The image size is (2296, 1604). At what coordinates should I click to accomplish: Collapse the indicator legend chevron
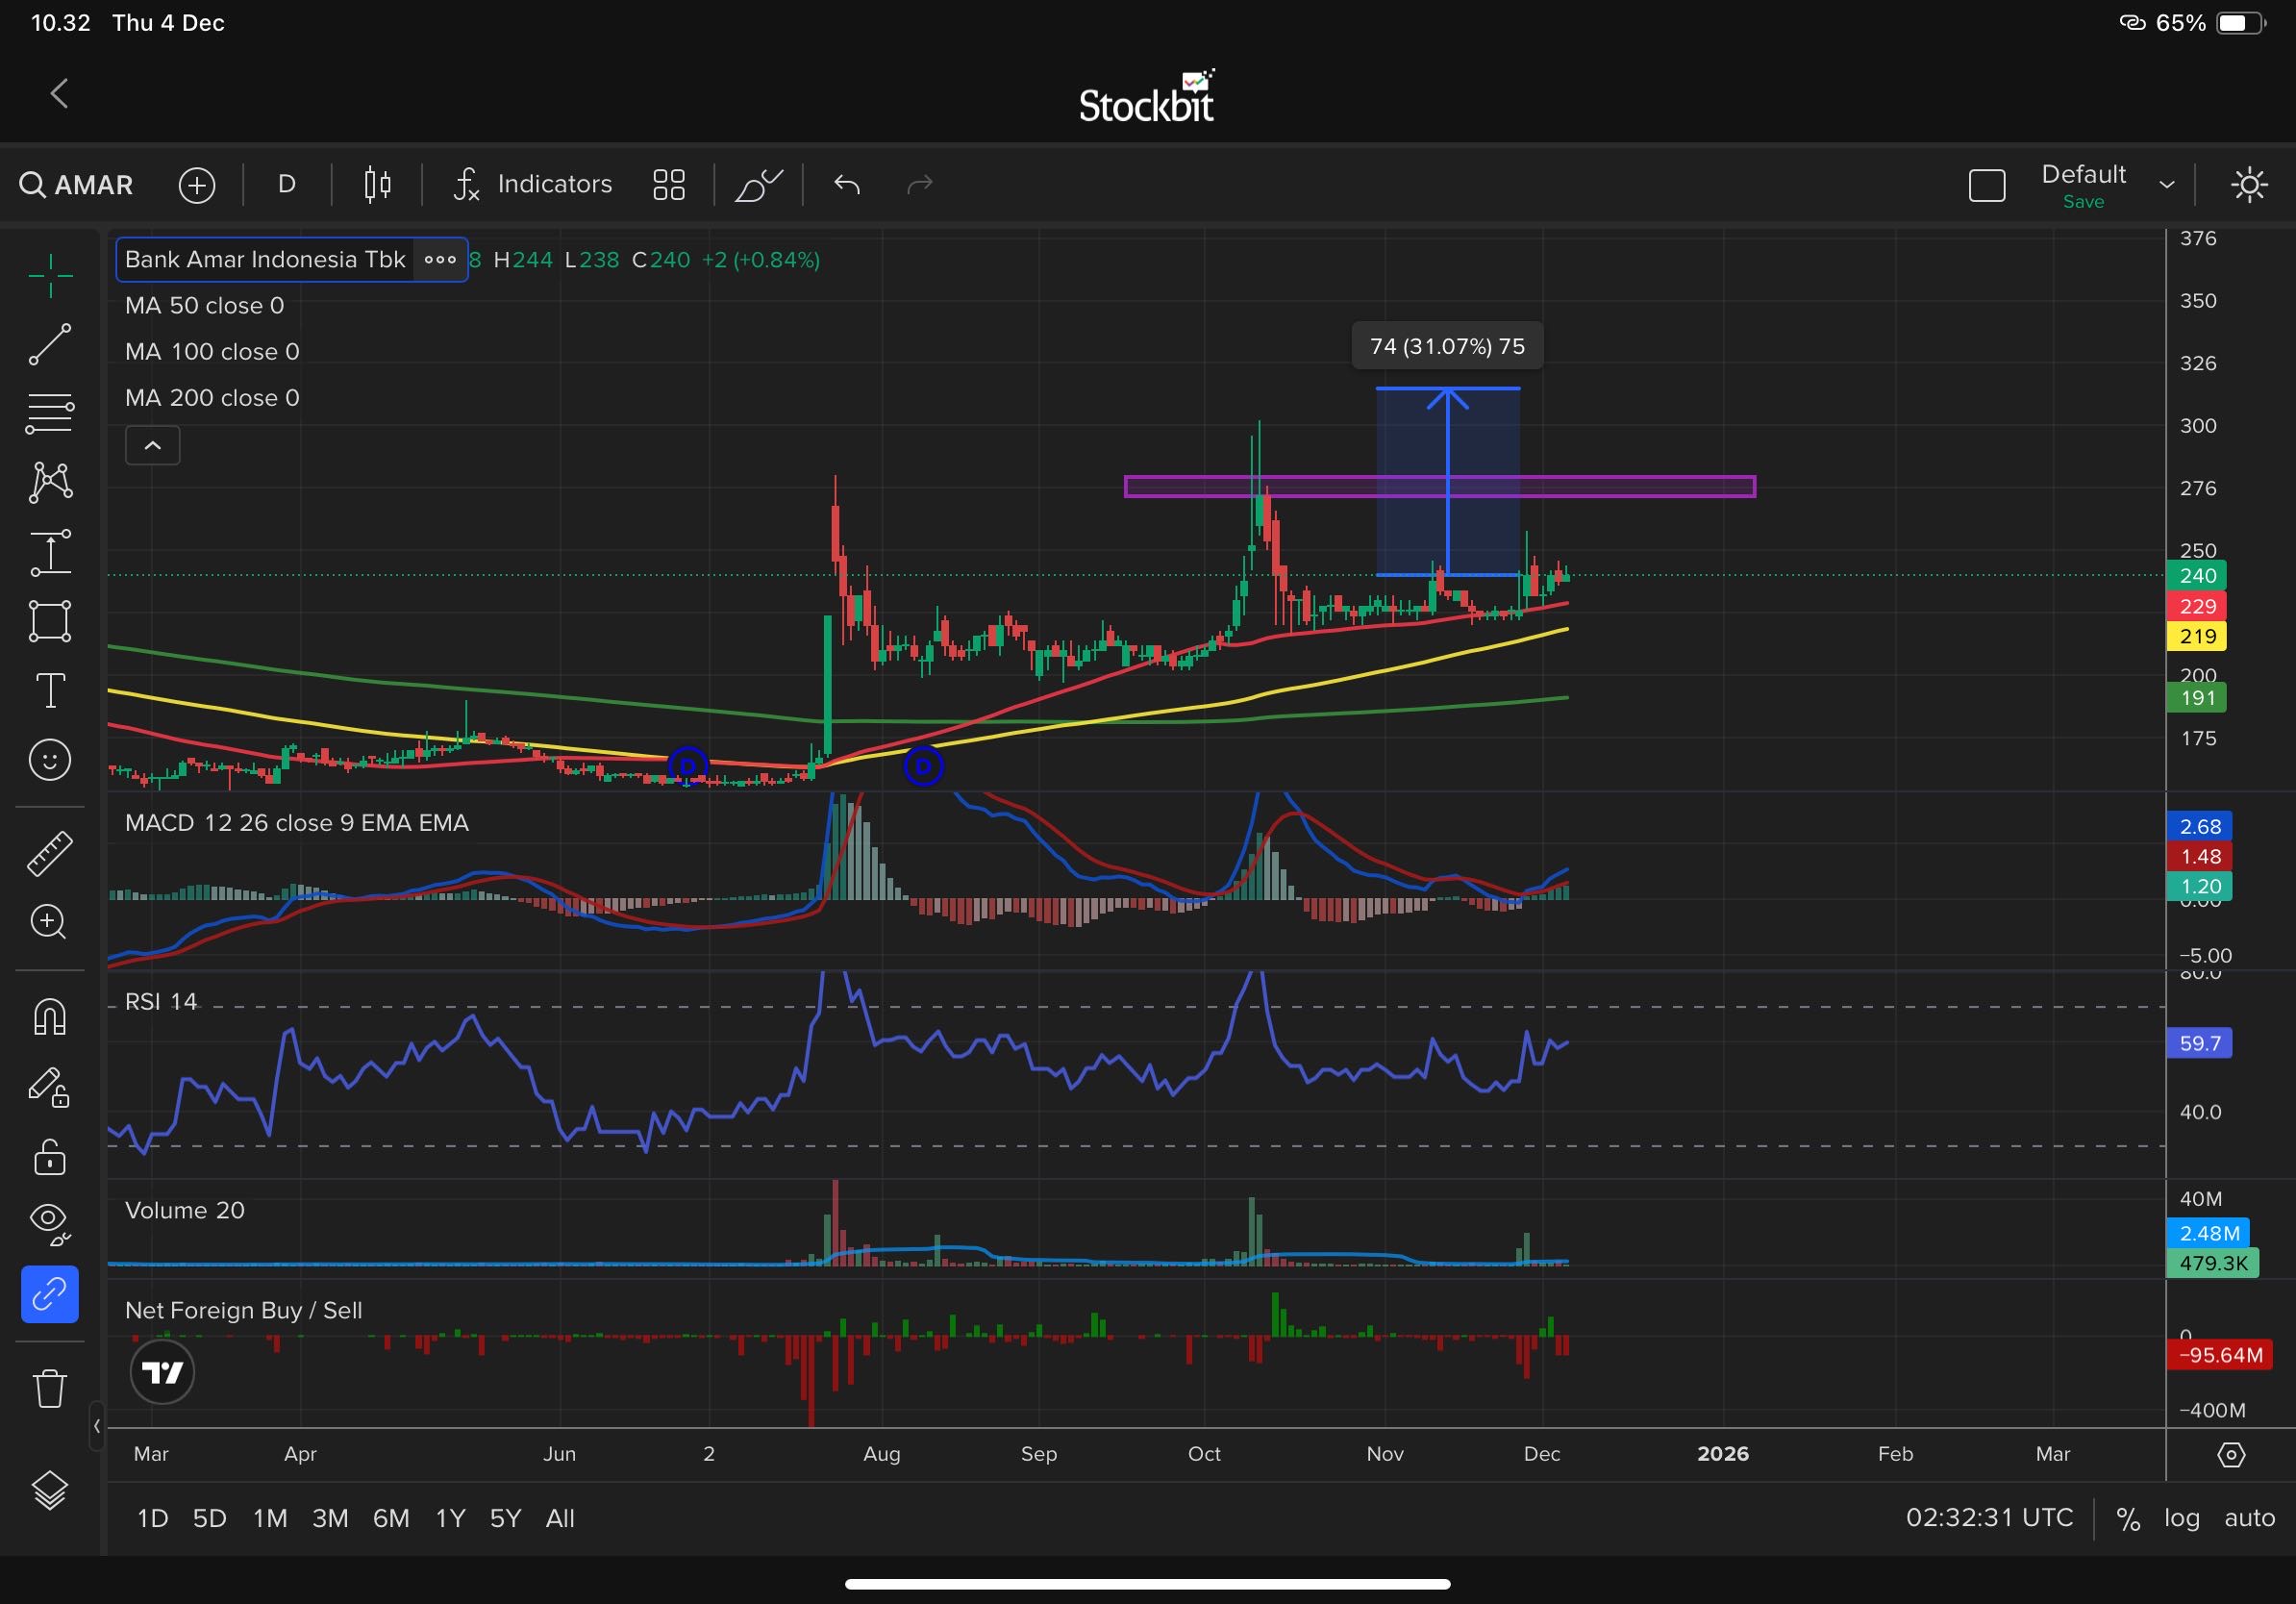[152, 445]
